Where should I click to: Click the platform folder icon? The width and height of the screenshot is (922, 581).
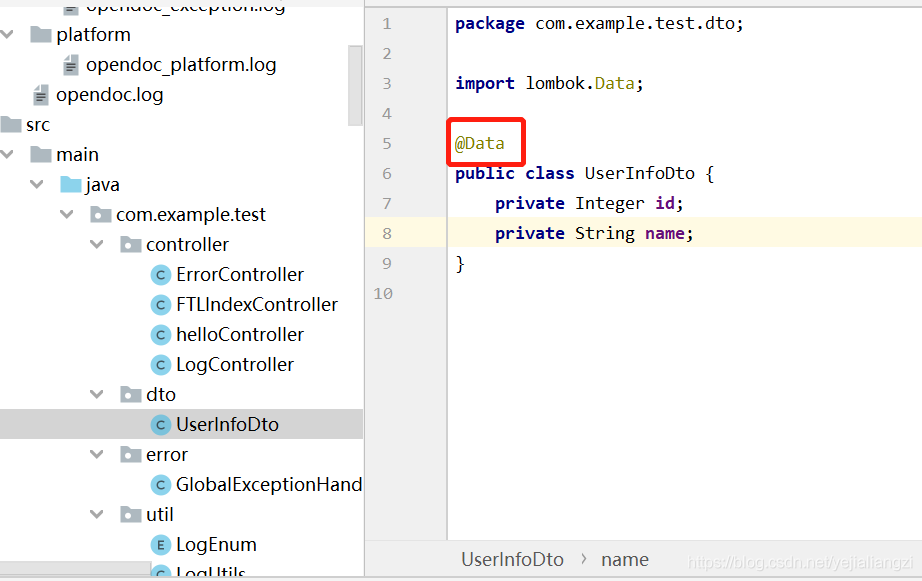point(41,35)
